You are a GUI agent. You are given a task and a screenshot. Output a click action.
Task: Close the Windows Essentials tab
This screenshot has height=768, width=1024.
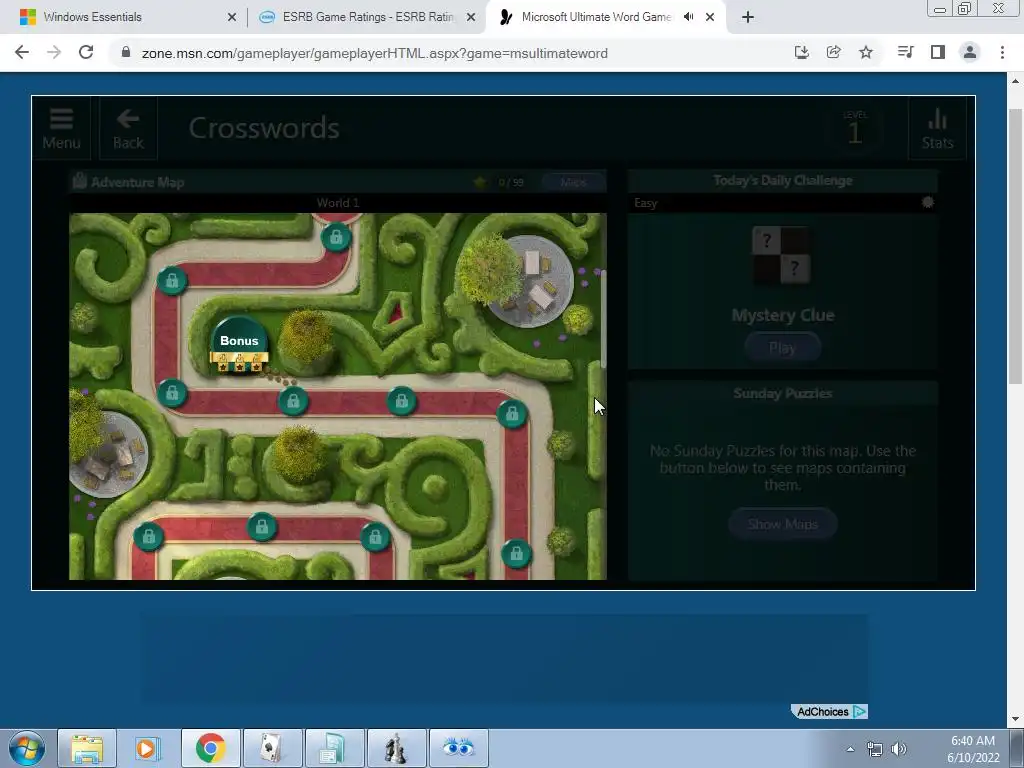tap(232, 18)
